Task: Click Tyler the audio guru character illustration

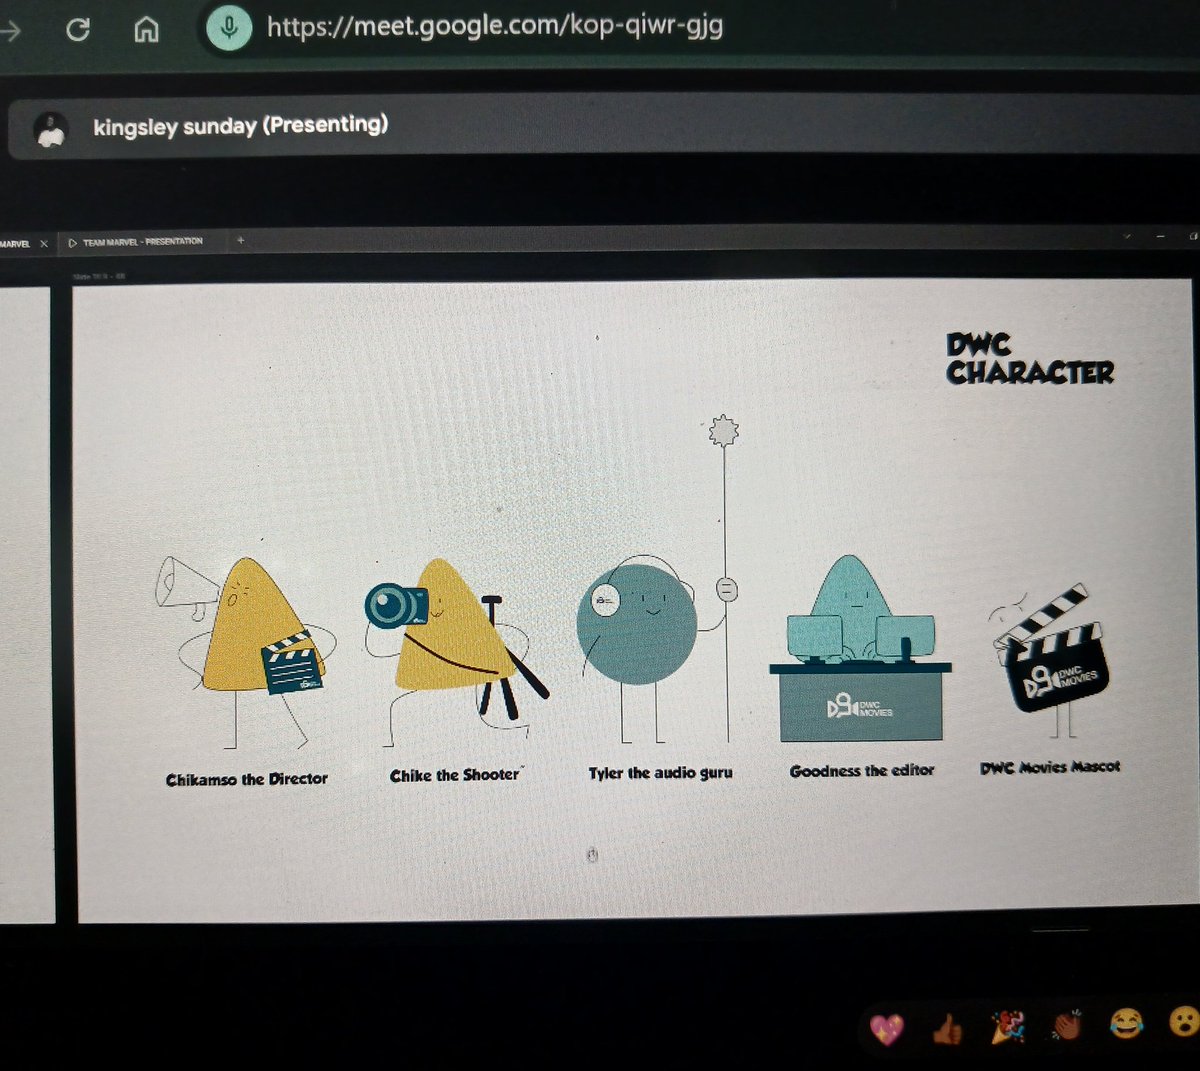Action: 658,580
